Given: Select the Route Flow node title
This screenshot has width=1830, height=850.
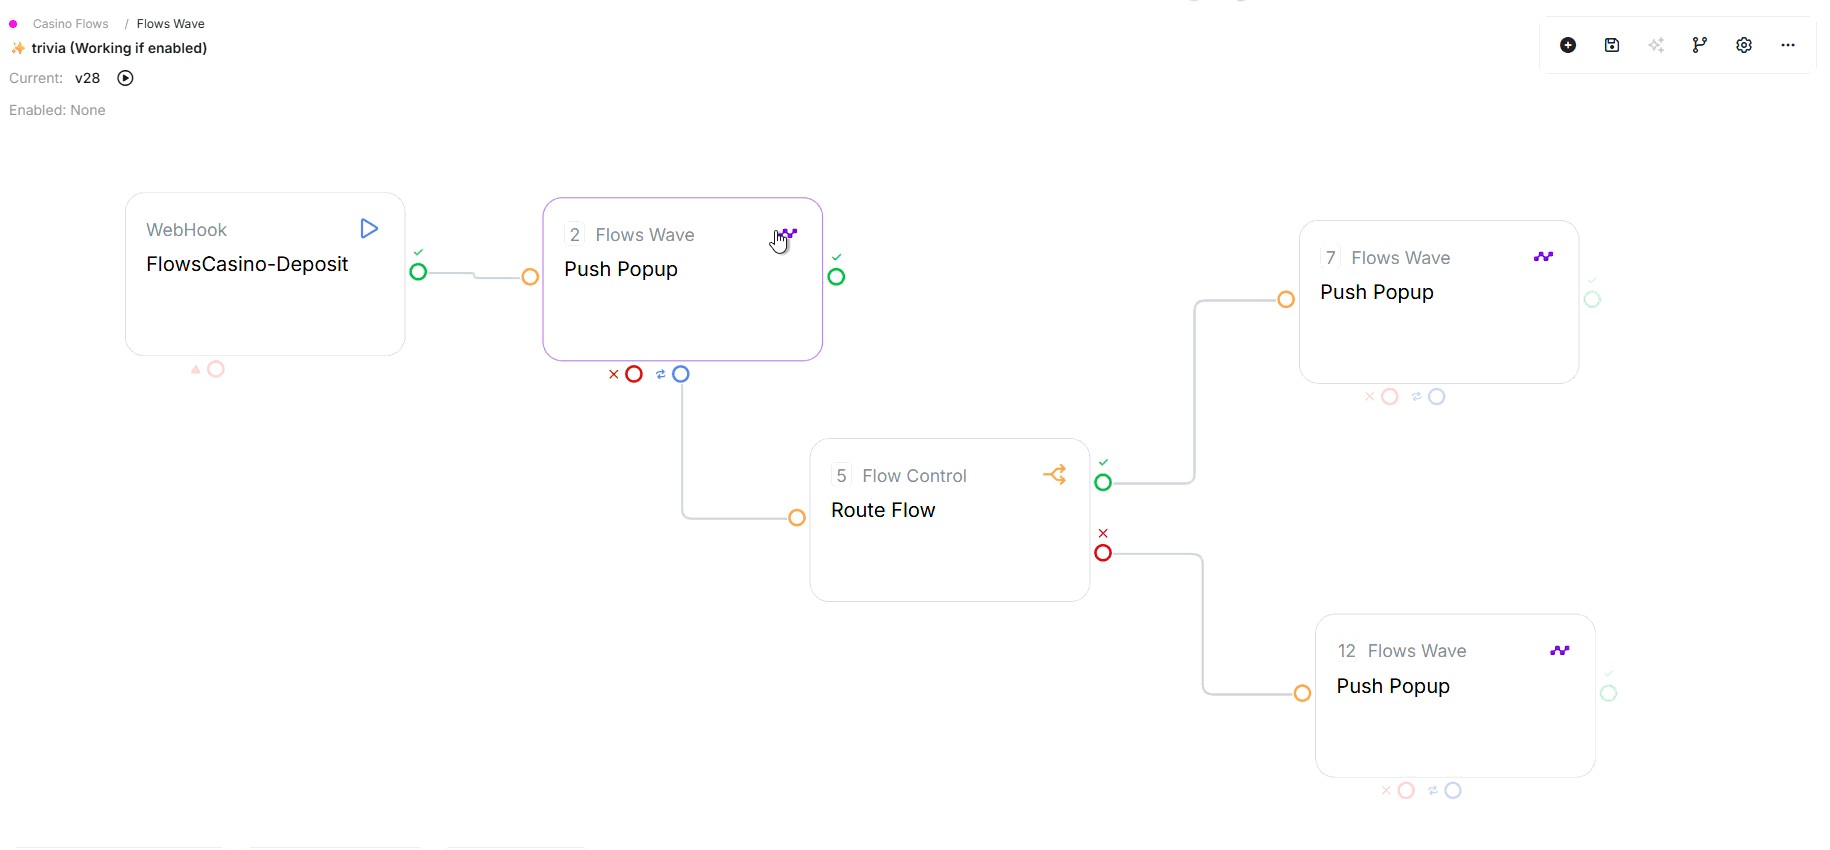Looking at the screenshot, I should (x=883, y=510).
